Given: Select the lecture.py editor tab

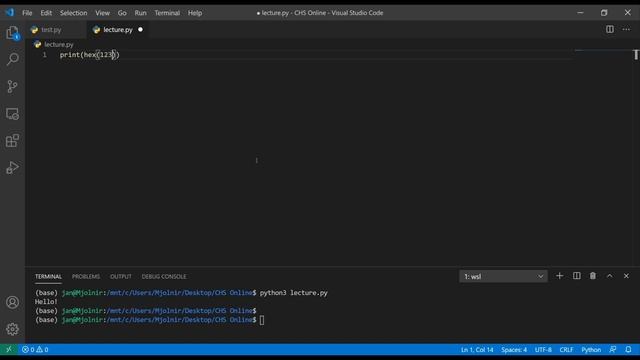Looking at the screenshot, I should coord(118,29).
